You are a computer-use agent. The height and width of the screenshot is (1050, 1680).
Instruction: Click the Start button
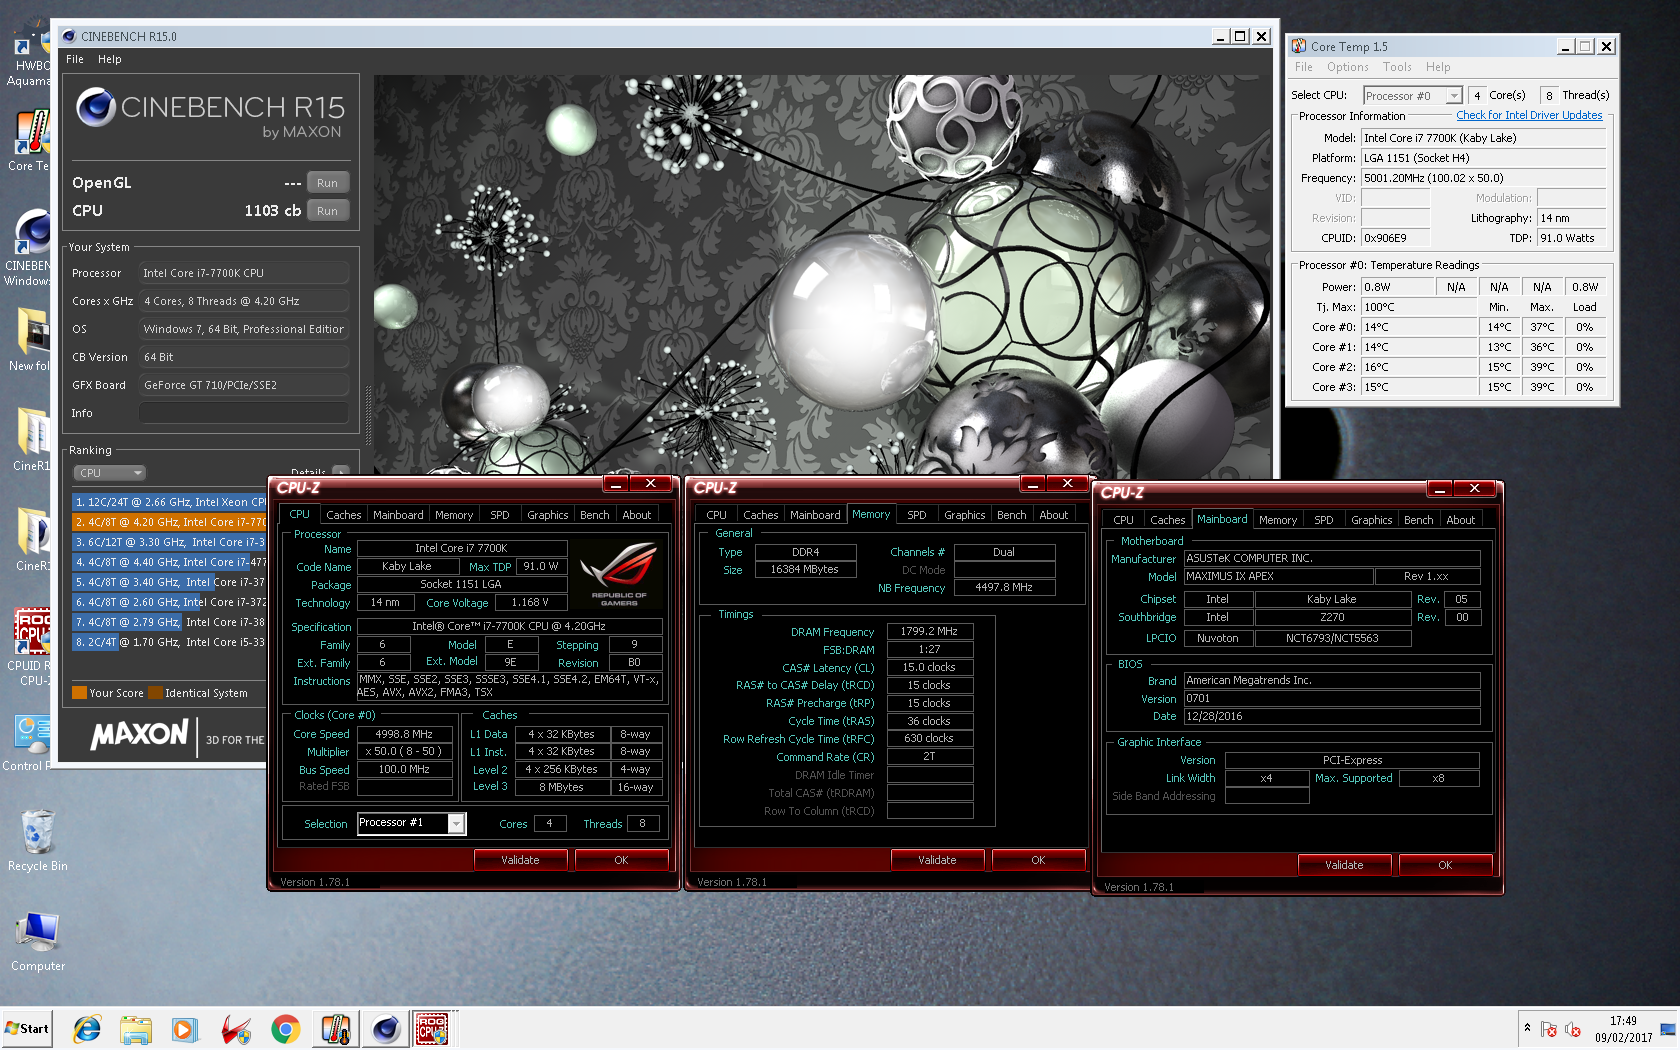pyautogui.click(x=27, y=1029)
